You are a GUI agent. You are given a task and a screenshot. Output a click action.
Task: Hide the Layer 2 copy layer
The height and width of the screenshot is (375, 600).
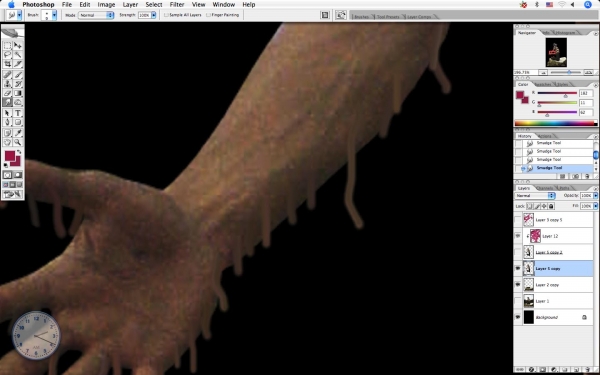(518, 285)
